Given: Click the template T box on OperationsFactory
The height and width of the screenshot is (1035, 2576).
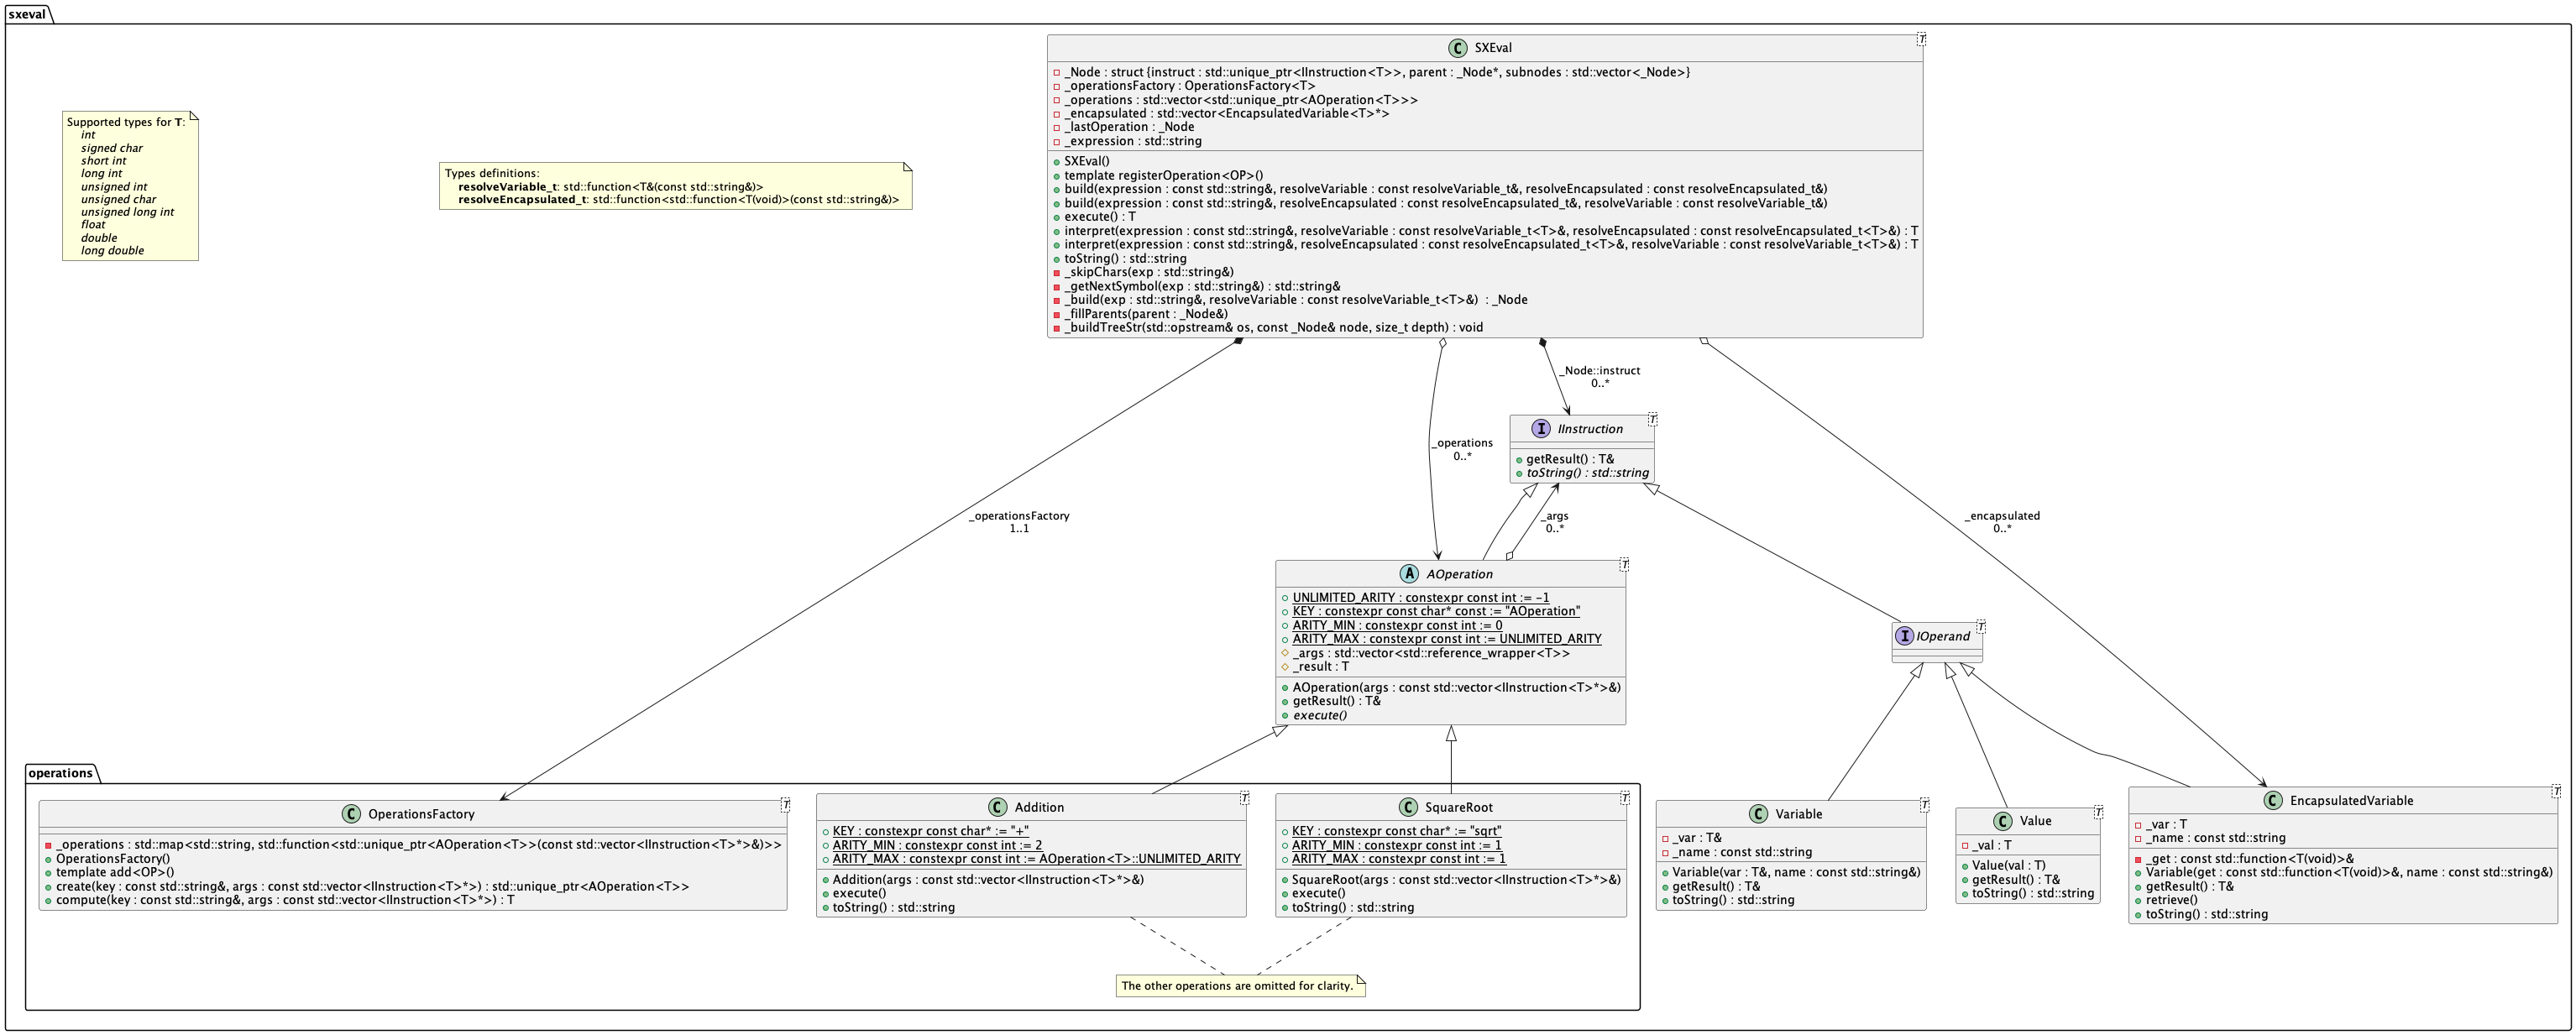Looking at the screenshot, I should pyautogui.click(x=785, y=805).
